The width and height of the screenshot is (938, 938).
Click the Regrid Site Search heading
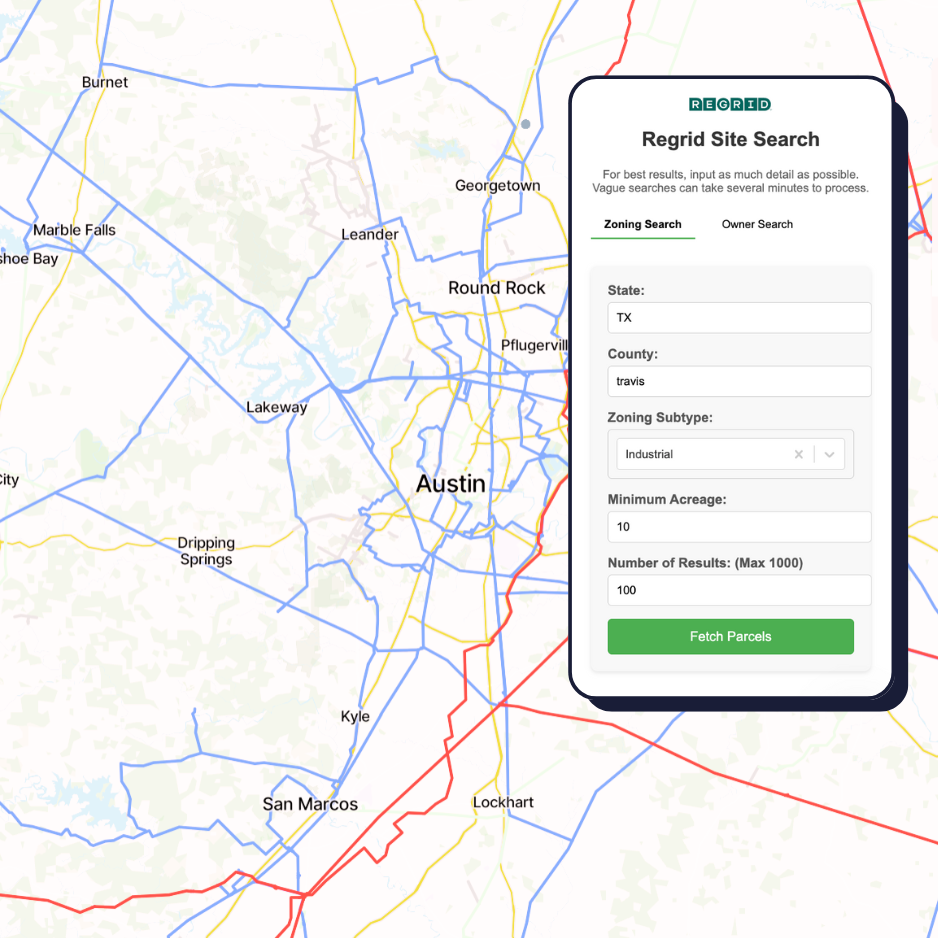[x=730, y=139]
